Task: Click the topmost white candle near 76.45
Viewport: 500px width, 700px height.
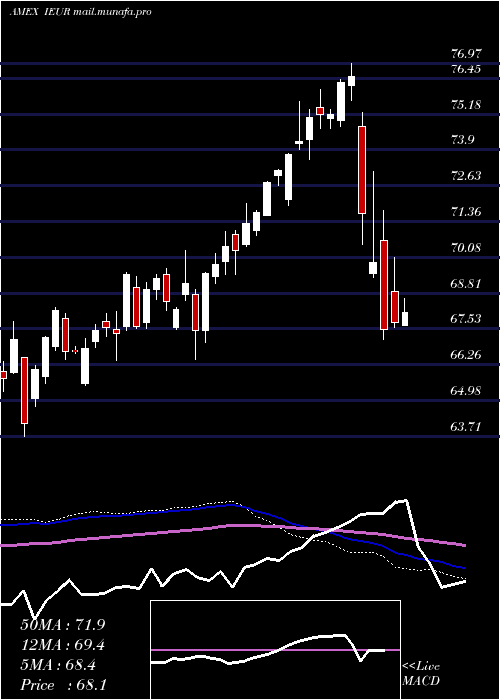Action: tap(351, 81)
